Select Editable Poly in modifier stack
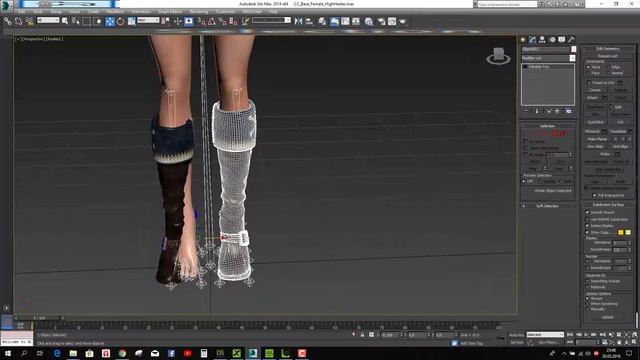Screen dimensions: 640x360 539,67
